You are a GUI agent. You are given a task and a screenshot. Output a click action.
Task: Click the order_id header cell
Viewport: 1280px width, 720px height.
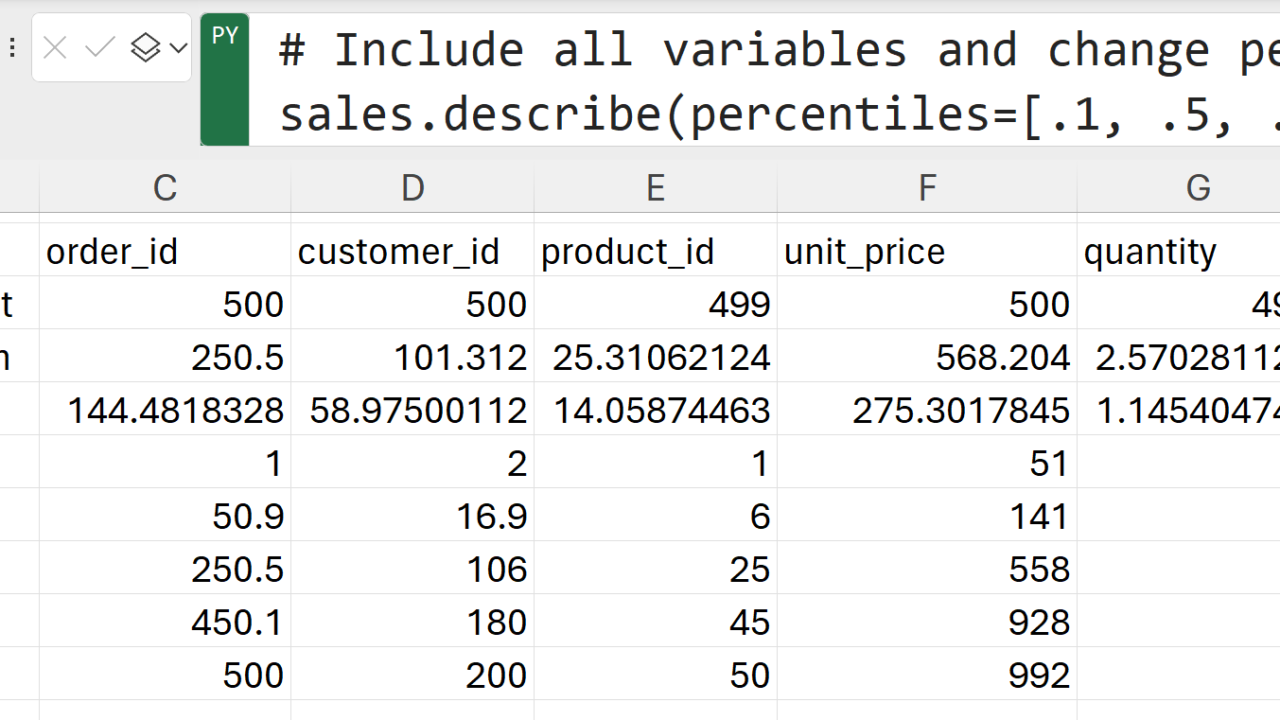point(165,251)
